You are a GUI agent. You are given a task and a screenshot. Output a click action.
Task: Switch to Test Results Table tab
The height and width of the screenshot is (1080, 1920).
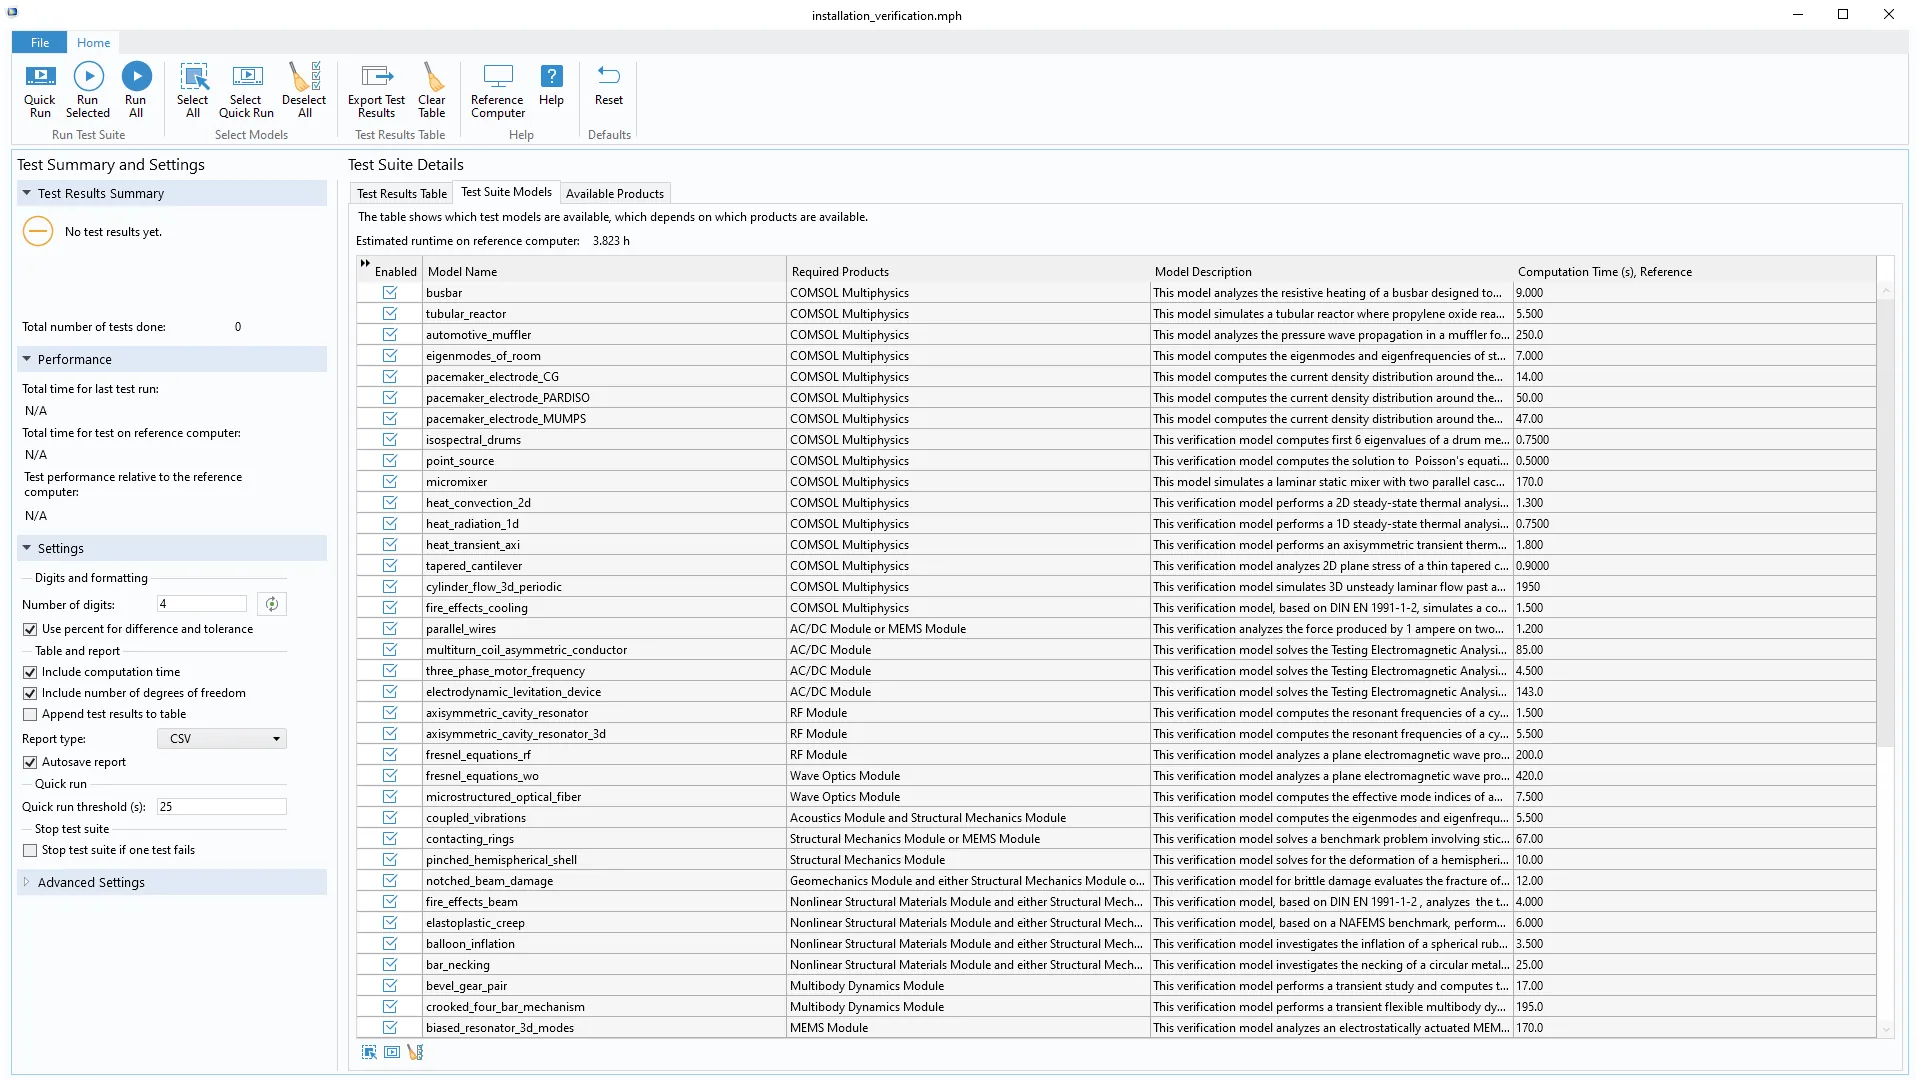tap(401, 194)
